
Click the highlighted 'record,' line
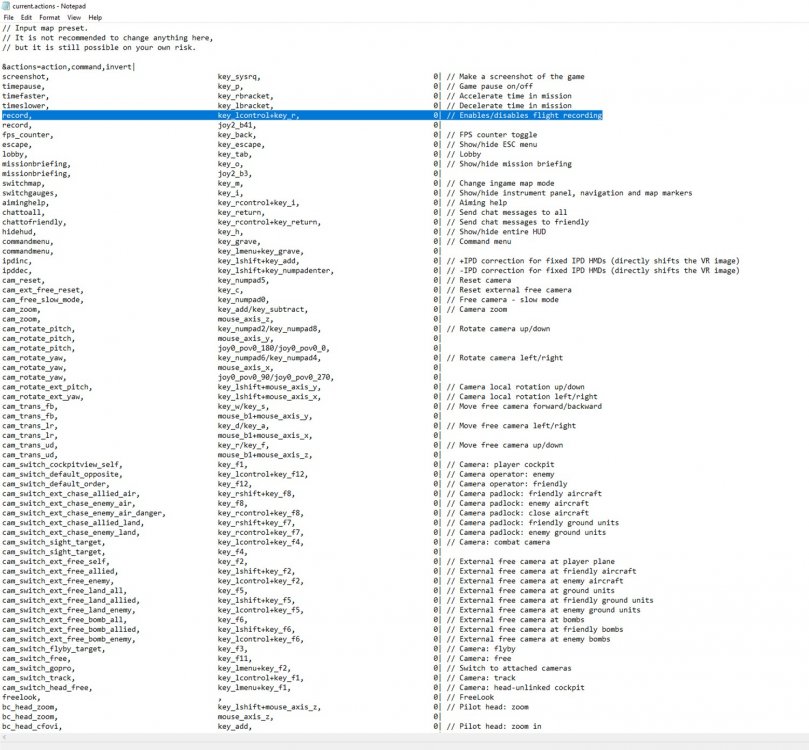pyautogui.click(x=302, y=116)
